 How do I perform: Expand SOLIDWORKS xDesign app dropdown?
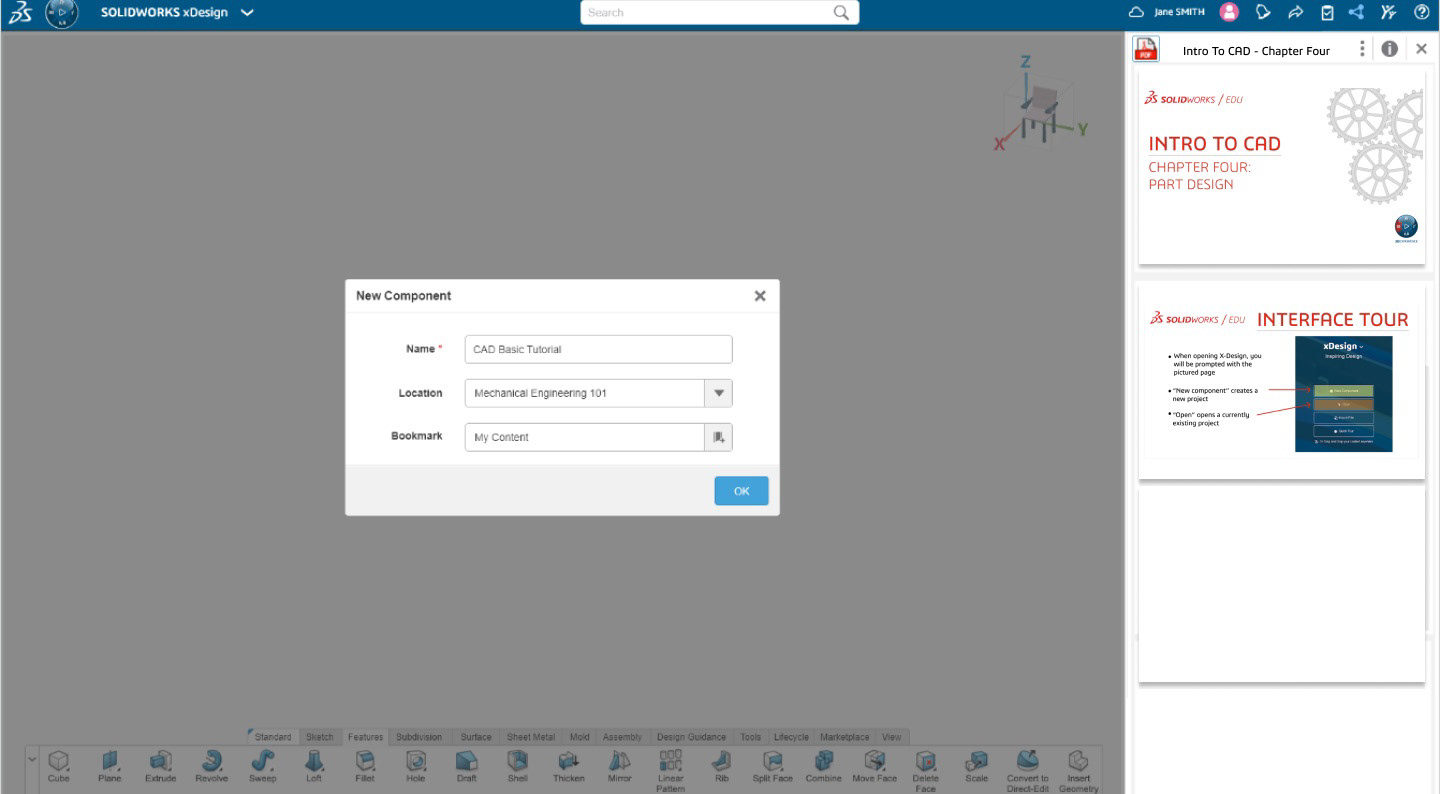[247, 13]
